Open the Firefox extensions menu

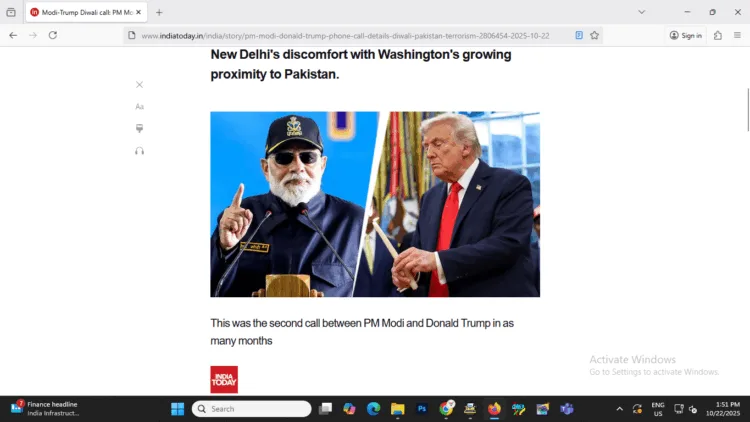[717, 35]
